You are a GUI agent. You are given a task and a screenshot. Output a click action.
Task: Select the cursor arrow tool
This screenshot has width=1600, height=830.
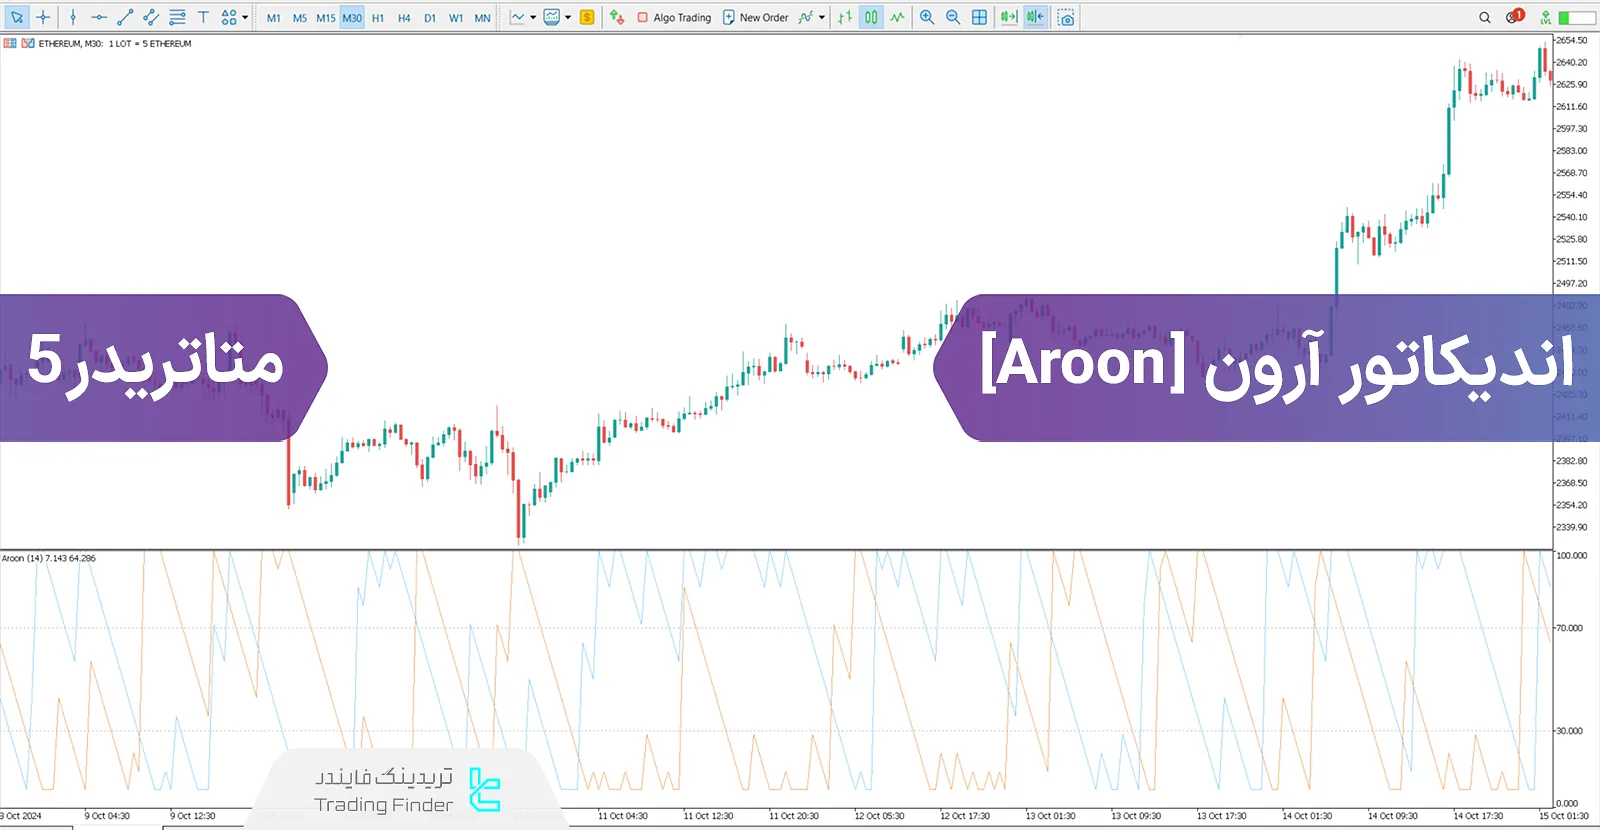coord(17,17)
